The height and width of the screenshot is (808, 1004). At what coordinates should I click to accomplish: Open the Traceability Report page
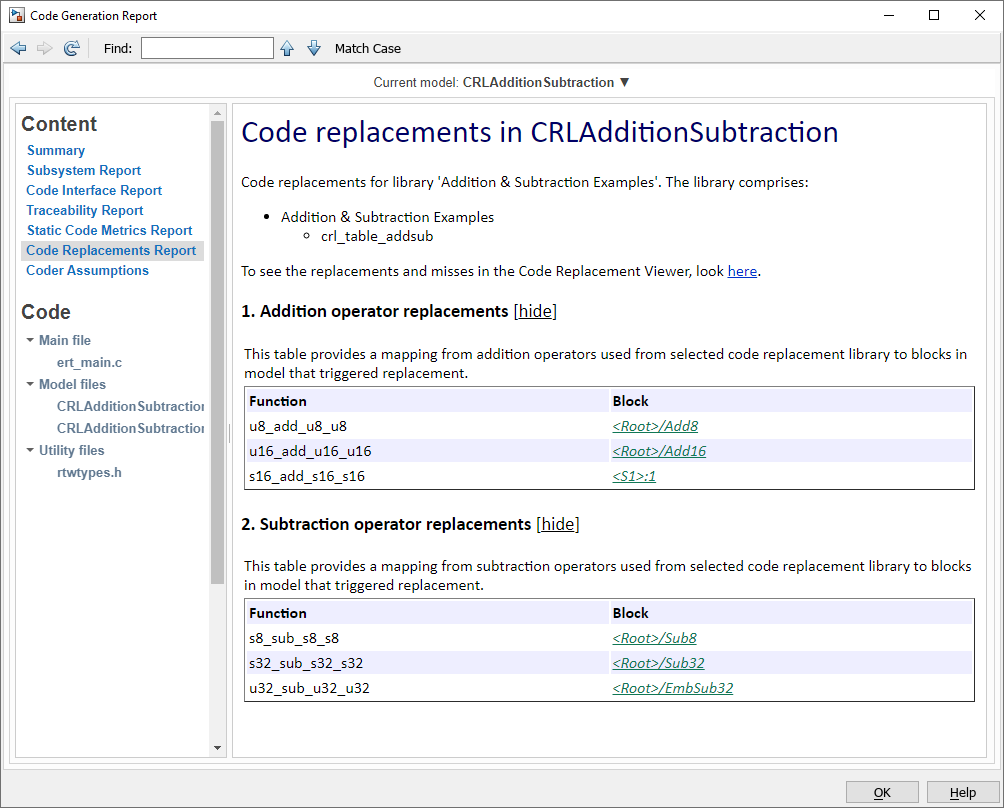(84, 210)
